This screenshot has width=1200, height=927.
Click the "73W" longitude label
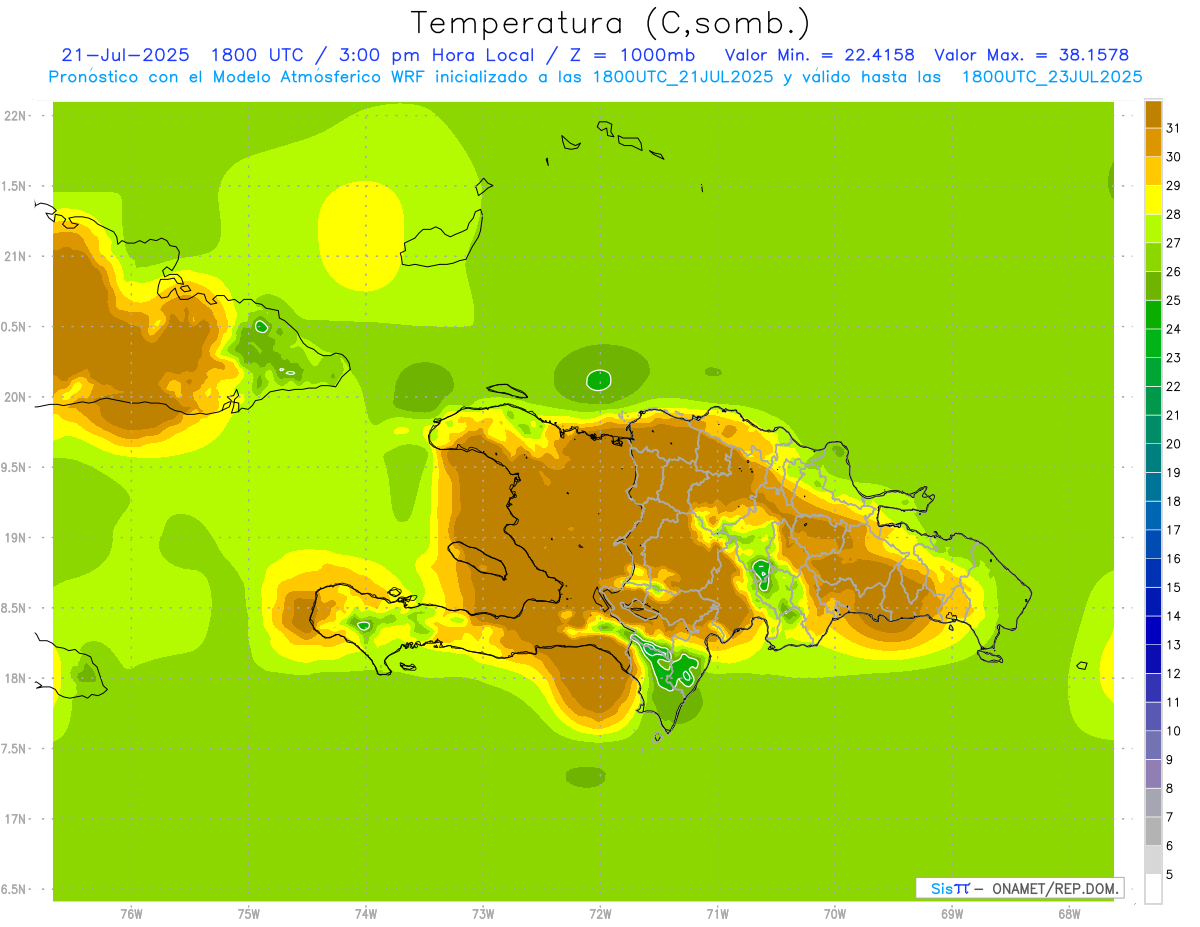[x=483, y=914]
